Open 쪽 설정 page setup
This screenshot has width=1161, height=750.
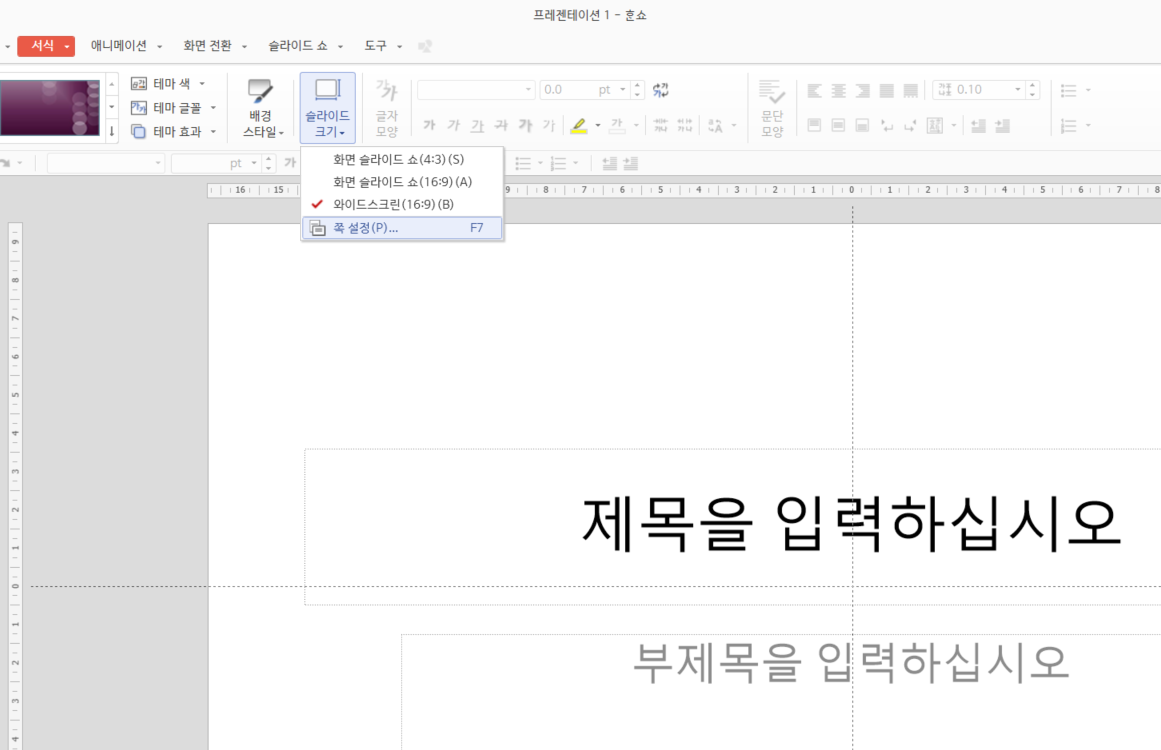402,228
